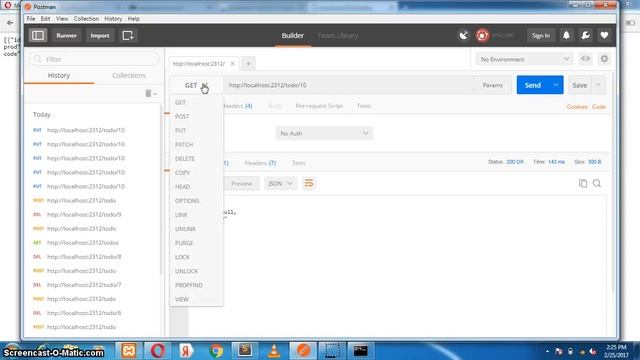Select POST from method list
Screen dimensions: 640x360
coord(182,116)
